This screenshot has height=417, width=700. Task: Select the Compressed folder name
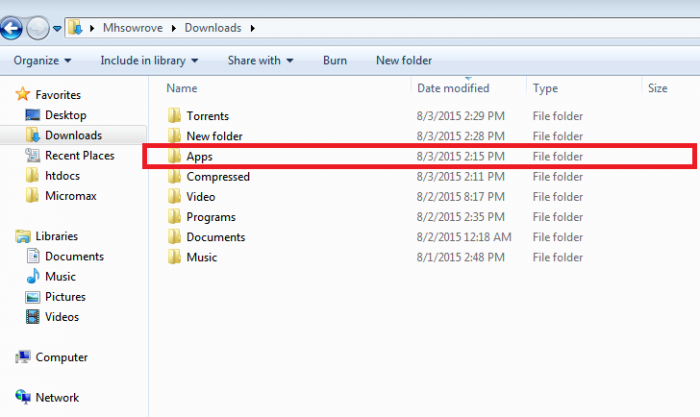point(218,177)
